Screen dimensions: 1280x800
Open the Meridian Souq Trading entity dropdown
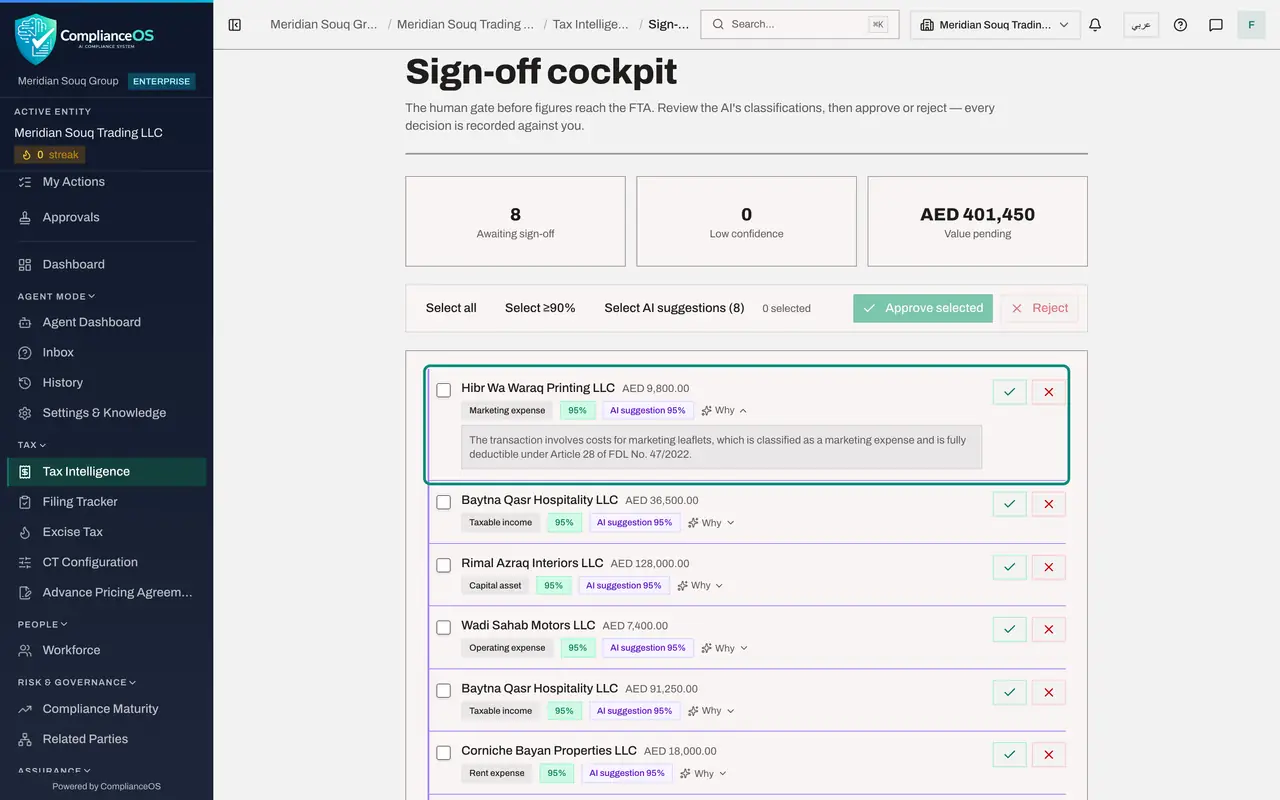pos(995,25)
